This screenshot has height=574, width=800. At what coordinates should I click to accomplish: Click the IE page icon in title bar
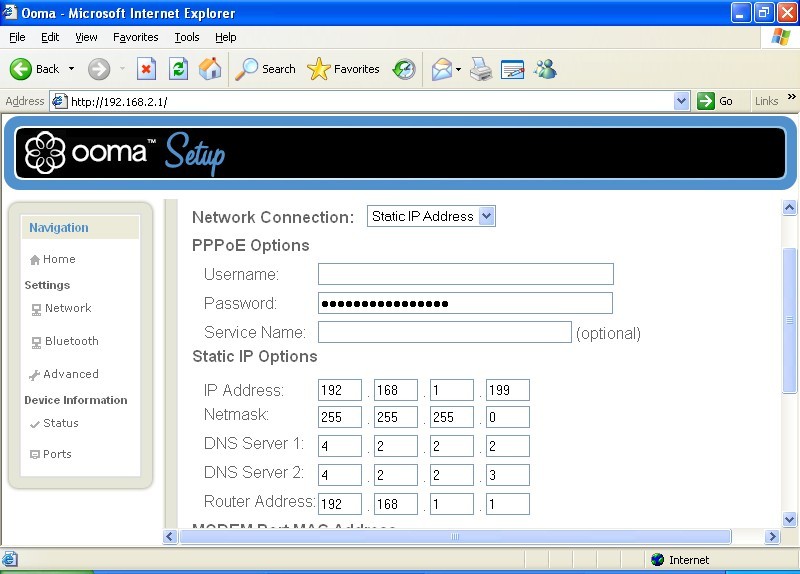tap(10, 12)
